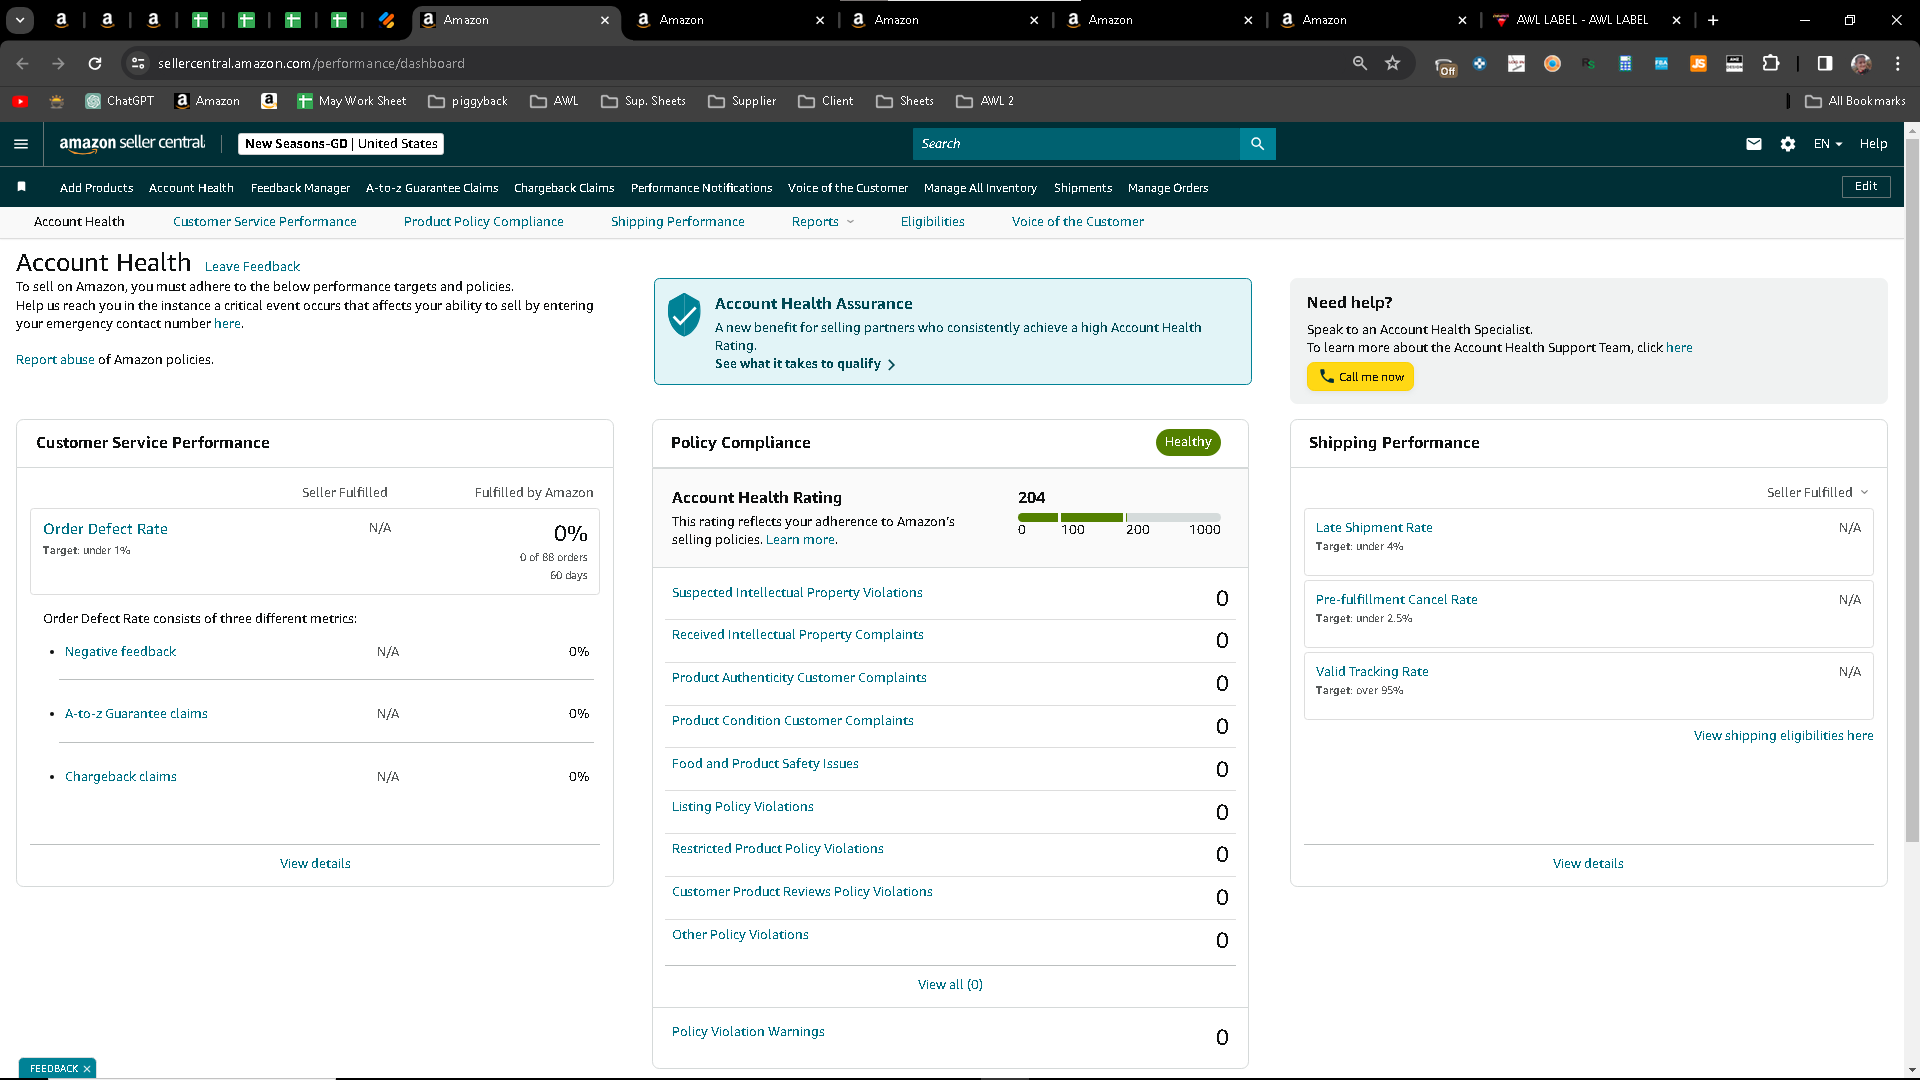Open Policy Violation Warnings link
1920x1080 pixels.
[x=748, y=1032]
